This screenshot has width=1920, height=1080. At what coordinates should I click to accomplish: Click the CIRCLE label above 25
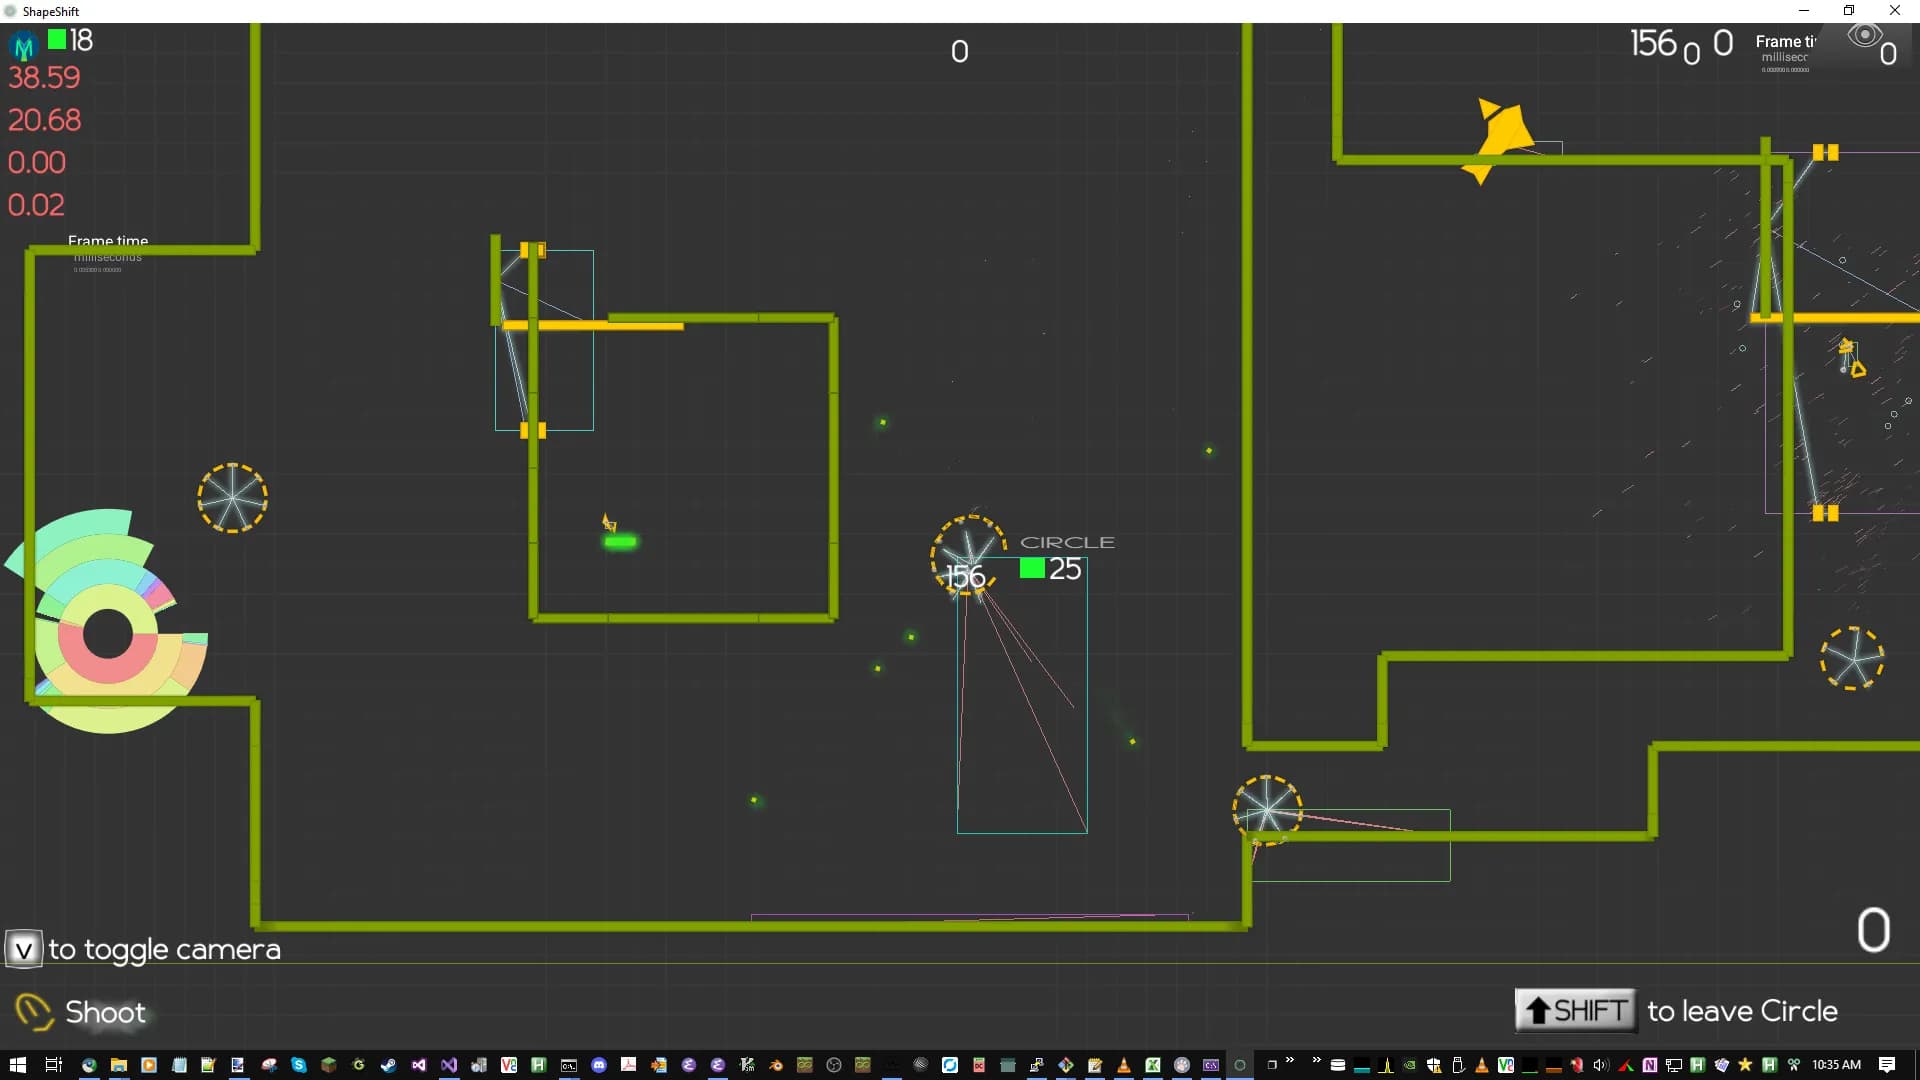(1067, 542)
